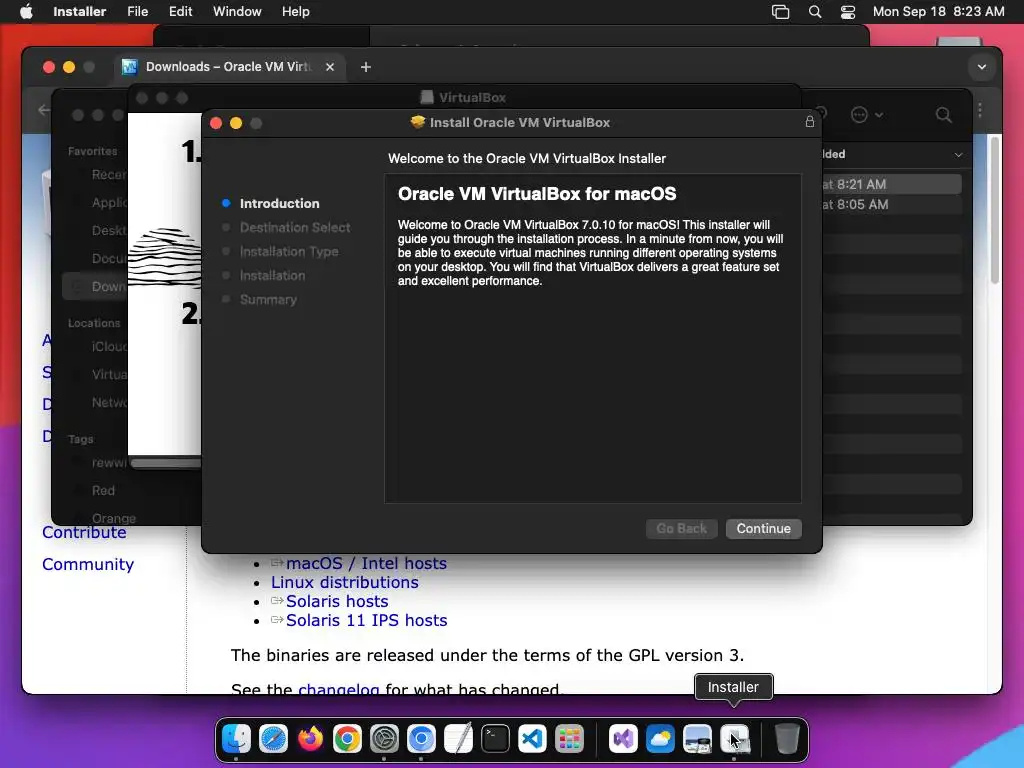Launch Firefox from the Dock
The image size is (1024, 768).
[310, 739]
